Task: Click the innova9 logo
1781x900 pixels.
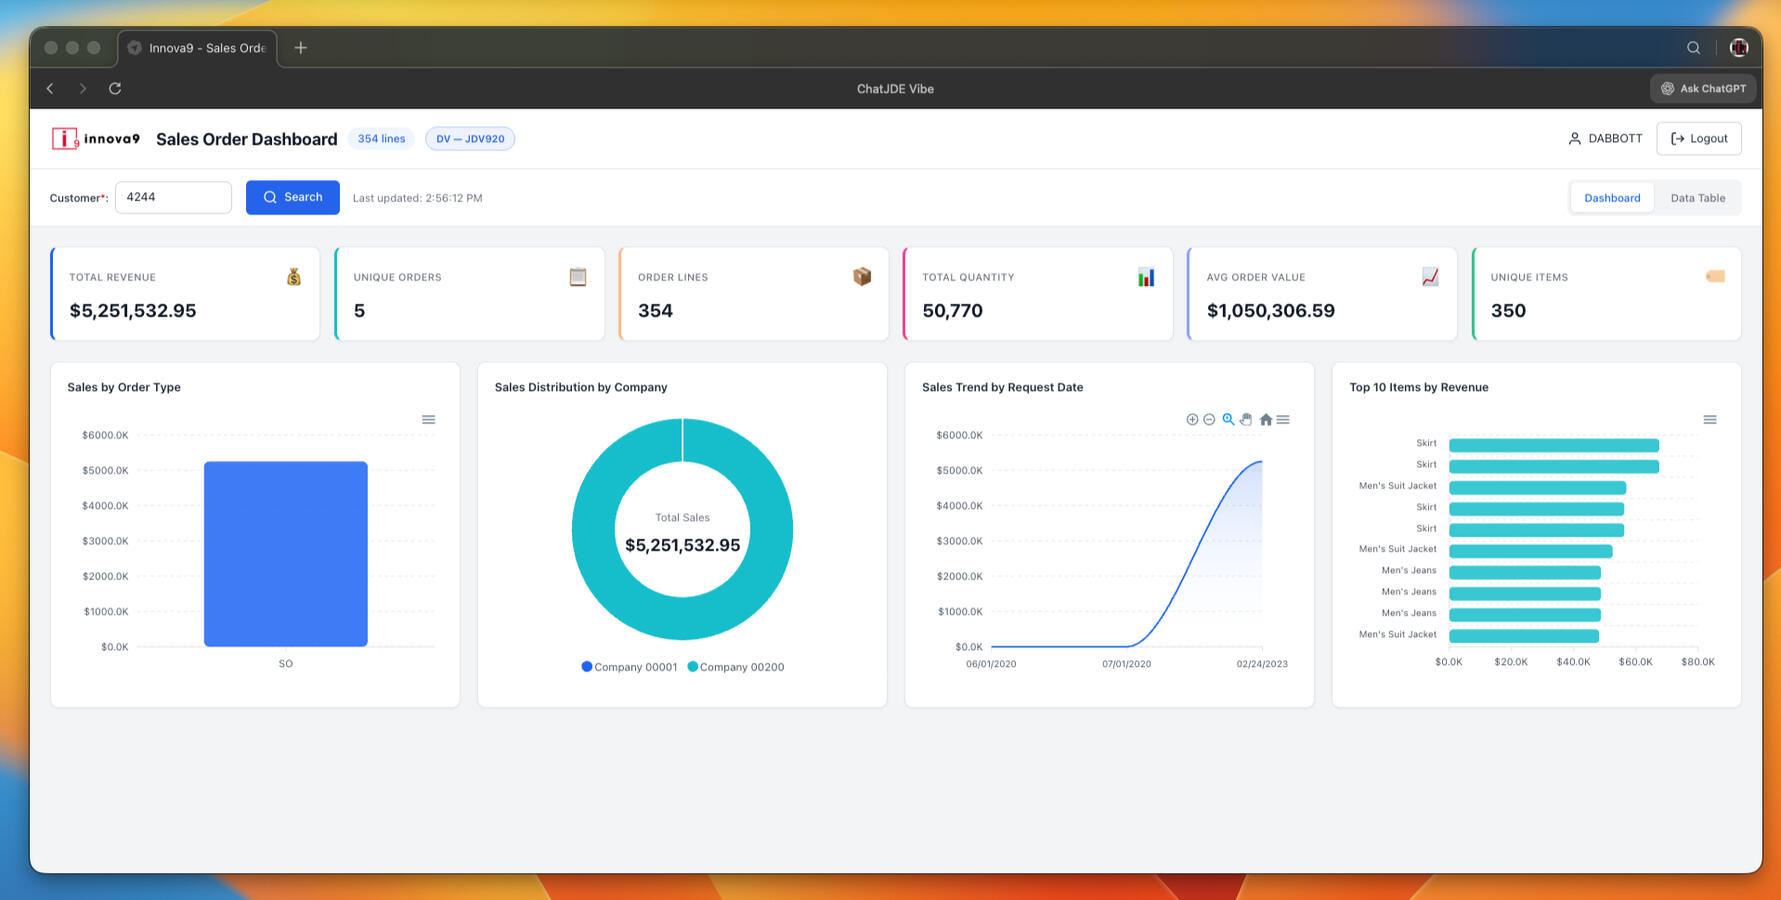Action: click(96, 139)
